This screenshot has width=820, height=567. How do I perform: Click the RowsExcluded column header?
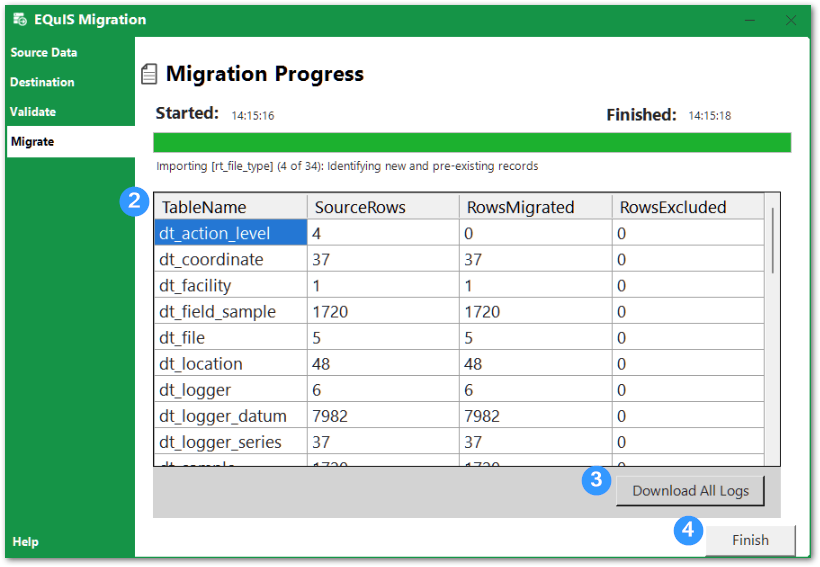(x=688, y=207)
